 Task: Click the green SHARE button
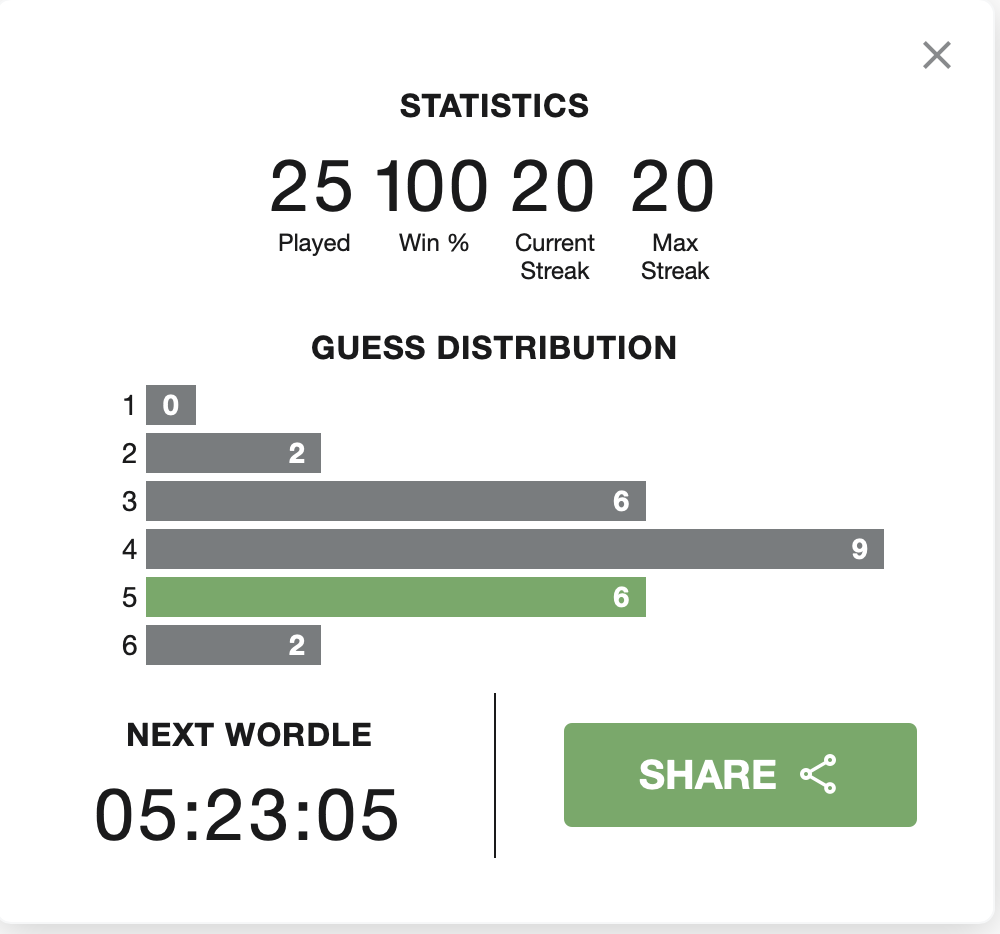[740, 775]
